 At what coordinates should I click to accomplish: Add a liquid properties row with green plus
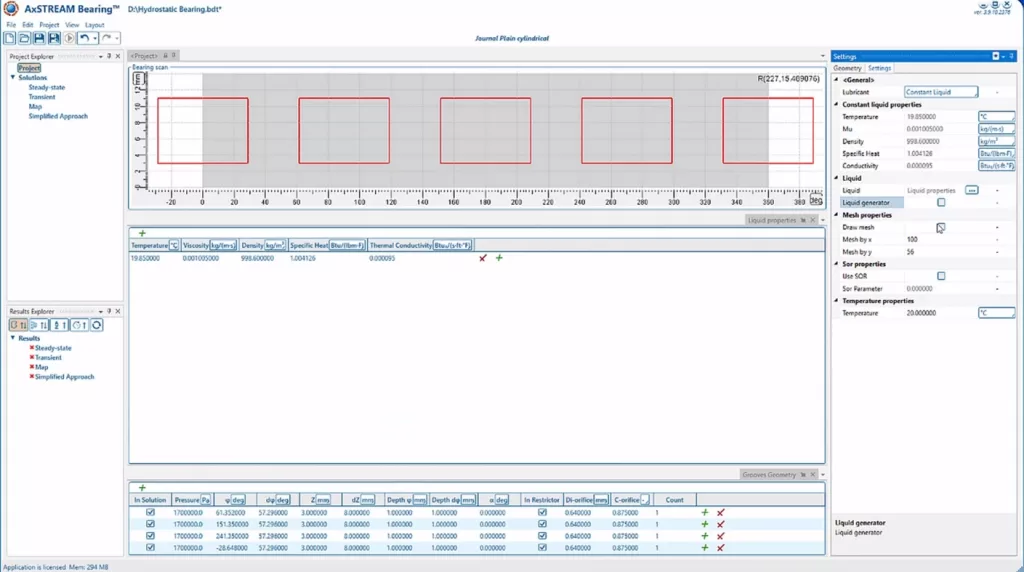(142, 233)
